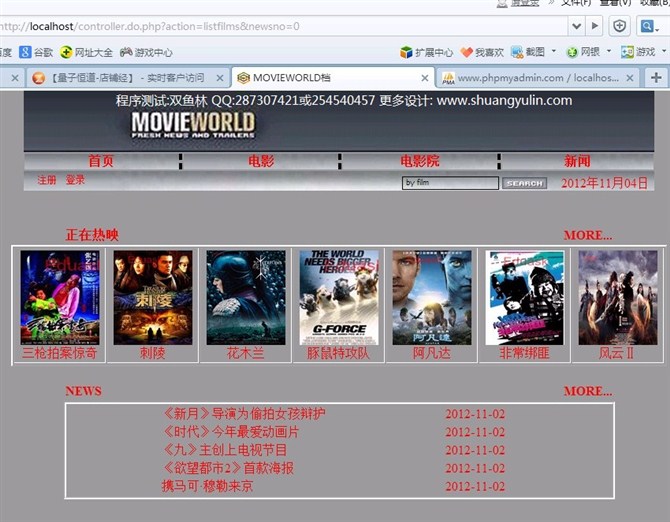Open news 《时代》今年最爱动画片
The height and width of the screenshot is (522, 670).
click(x=231, y=431)
